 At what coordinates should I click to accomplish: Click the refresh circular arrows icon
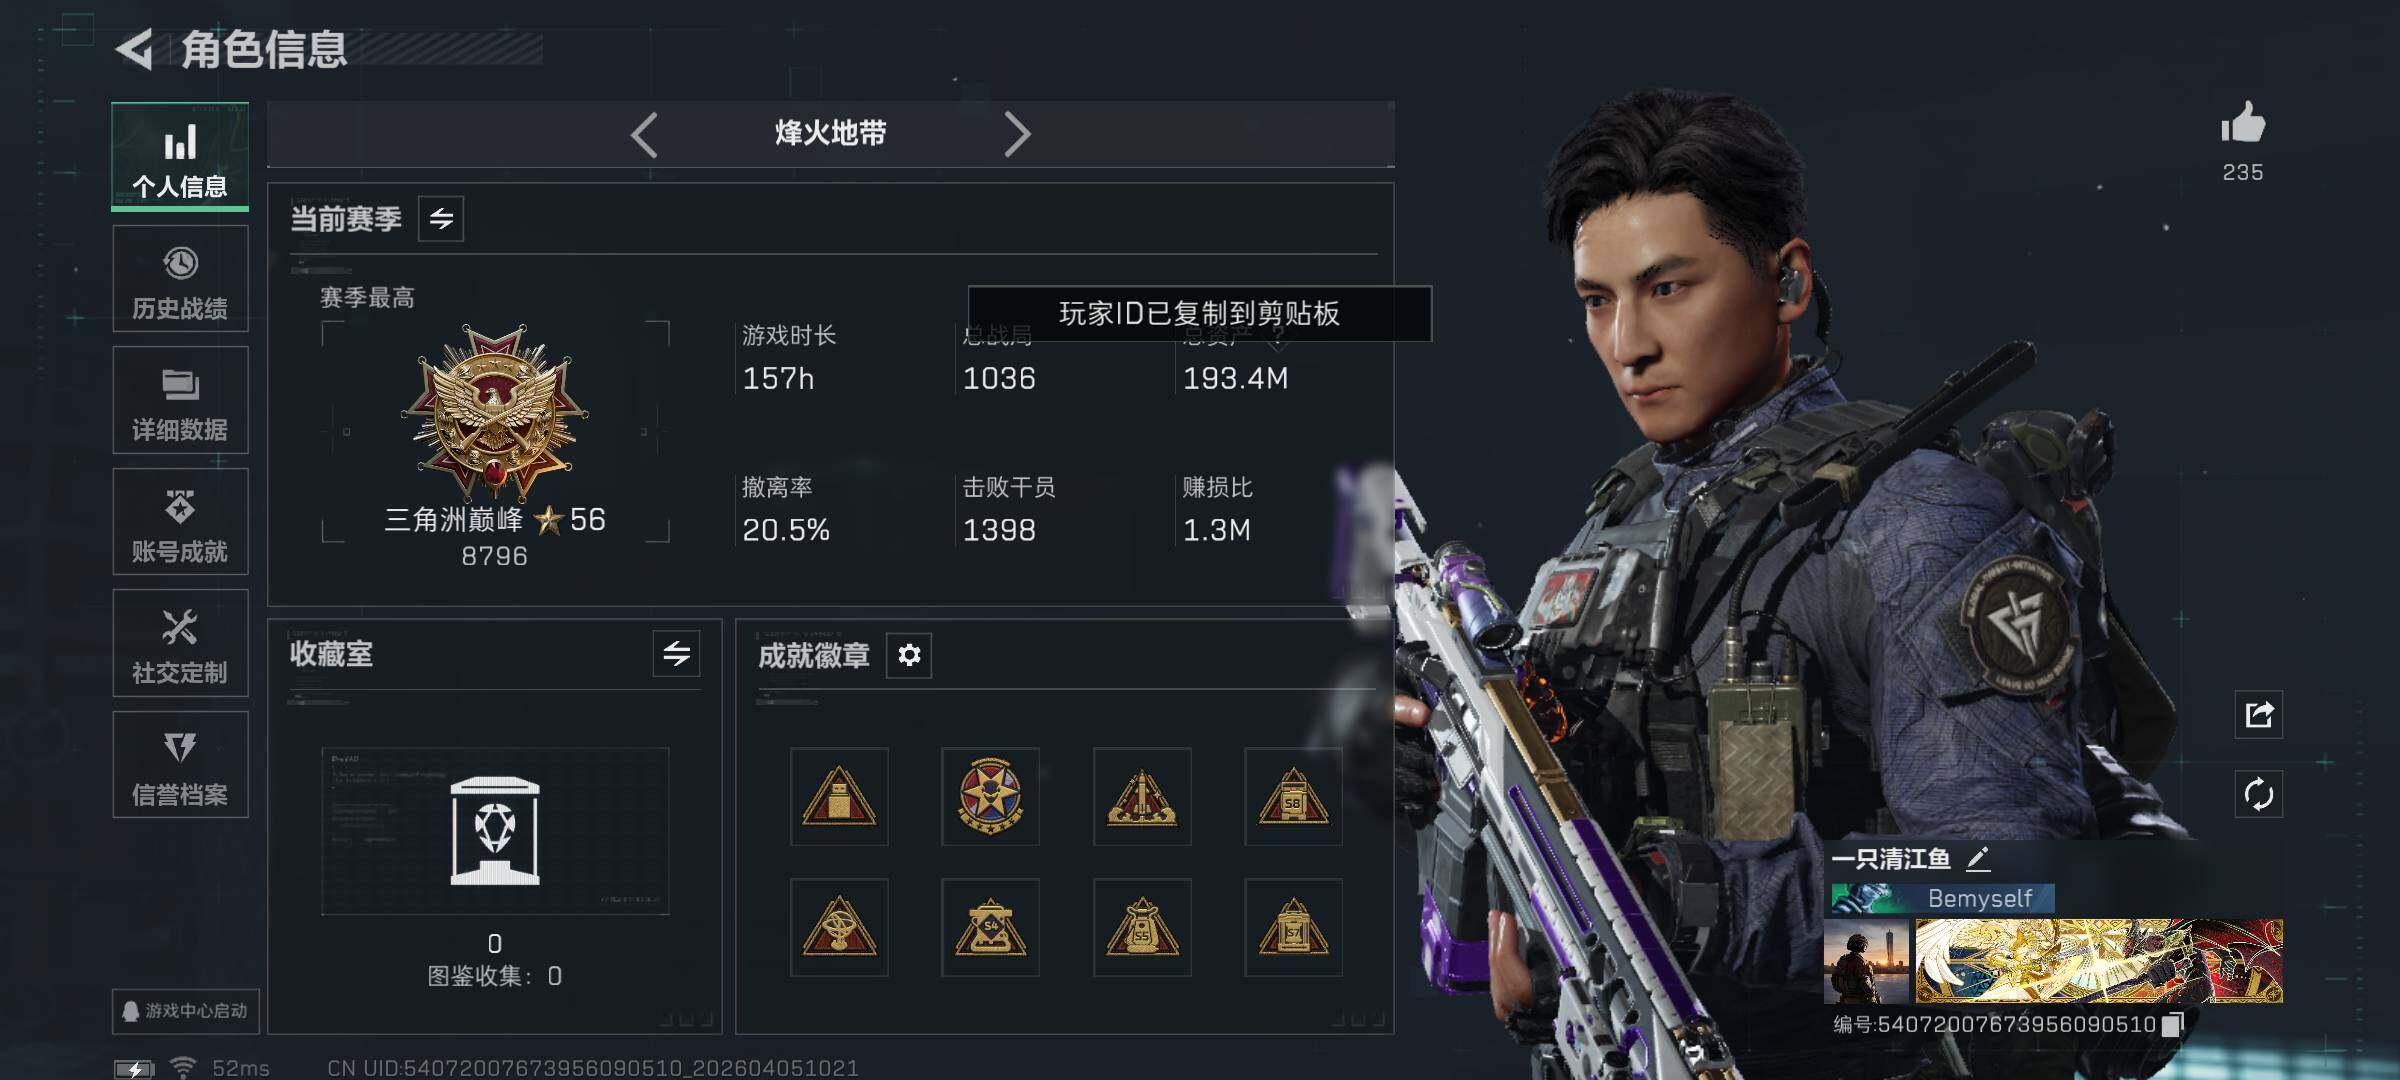click(x=2259, y=795)
